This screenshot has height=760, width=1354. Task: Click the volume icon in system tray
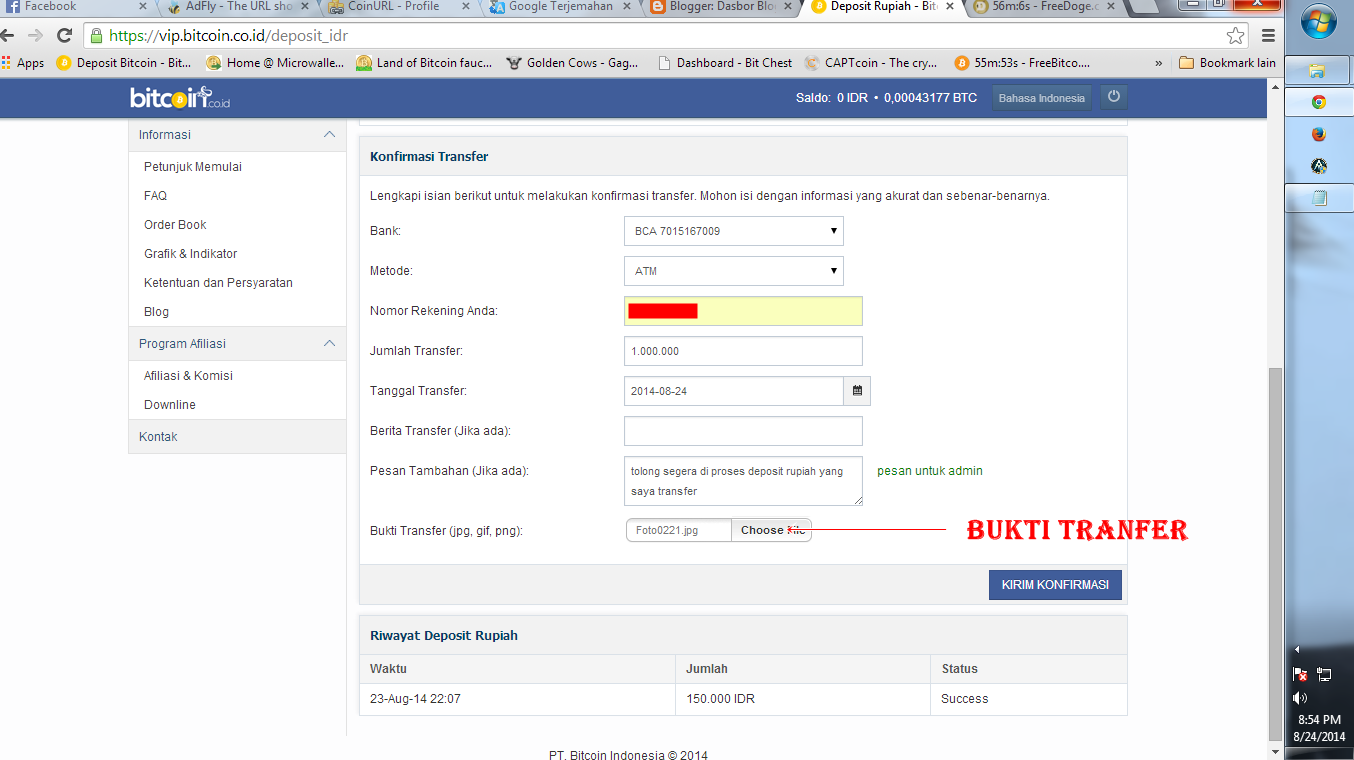1300,698
